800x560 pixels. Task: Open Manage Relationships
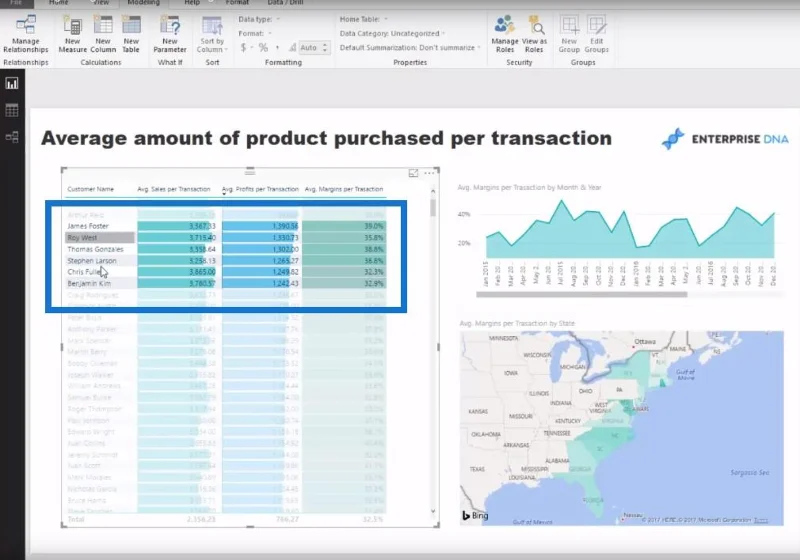pyautogui.click(x=26, y=34)
